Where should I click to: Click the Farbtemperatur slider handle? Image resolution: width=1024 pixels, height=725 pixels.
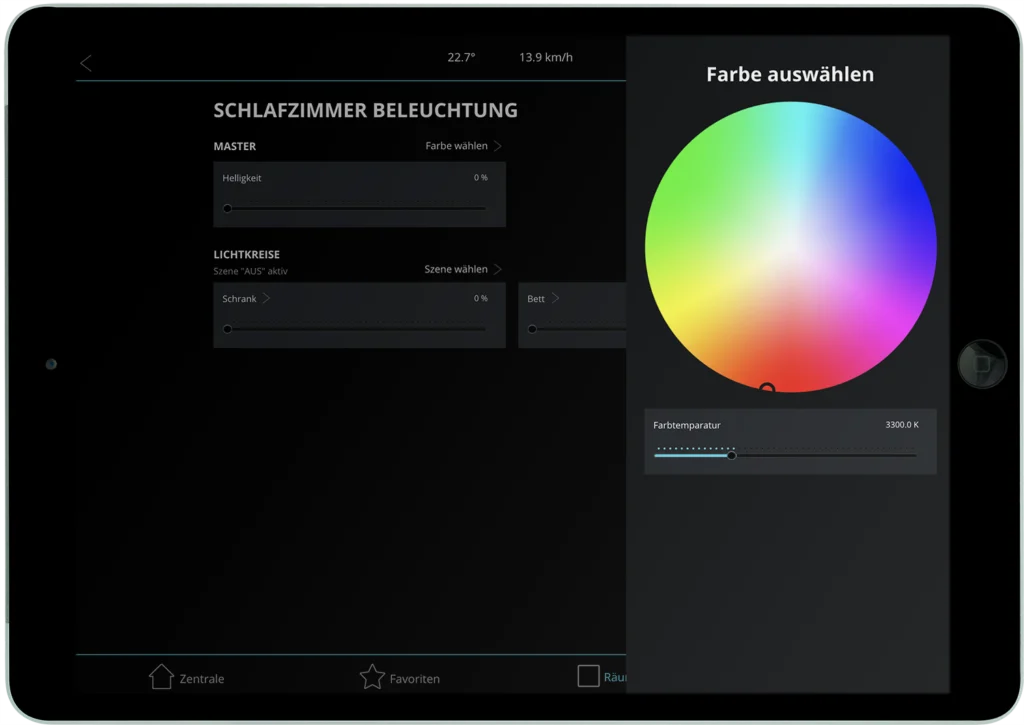pyautogui.click(x=731, y=454)
